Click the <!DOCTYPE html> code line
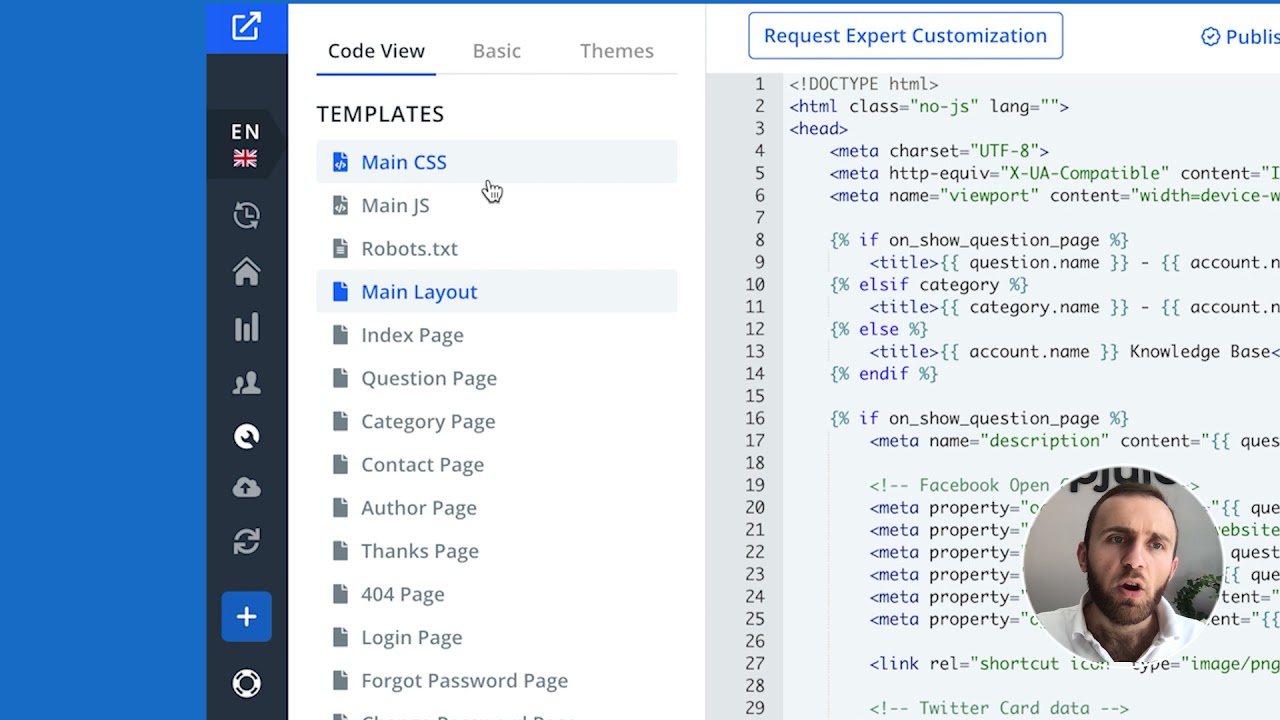 tap(863, 84)
